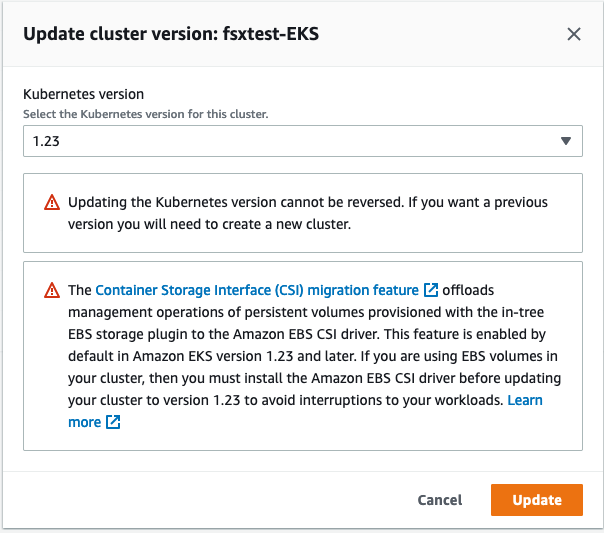The width and height of the screenshot is (604, 533).
Task: Click the selected 1.23 version value
Action: coord(47,141)
